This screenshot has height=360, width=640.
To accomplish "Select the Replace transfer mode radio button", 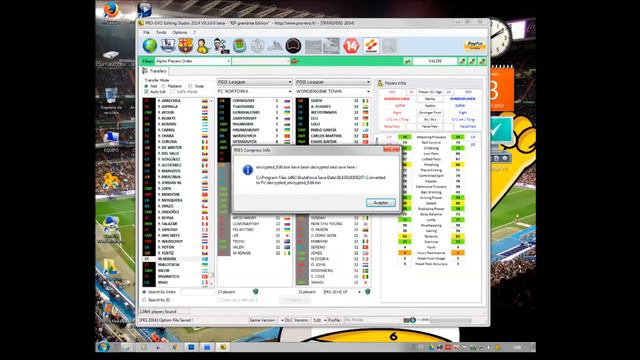I will pyautogui.click(x=163, y=86).
